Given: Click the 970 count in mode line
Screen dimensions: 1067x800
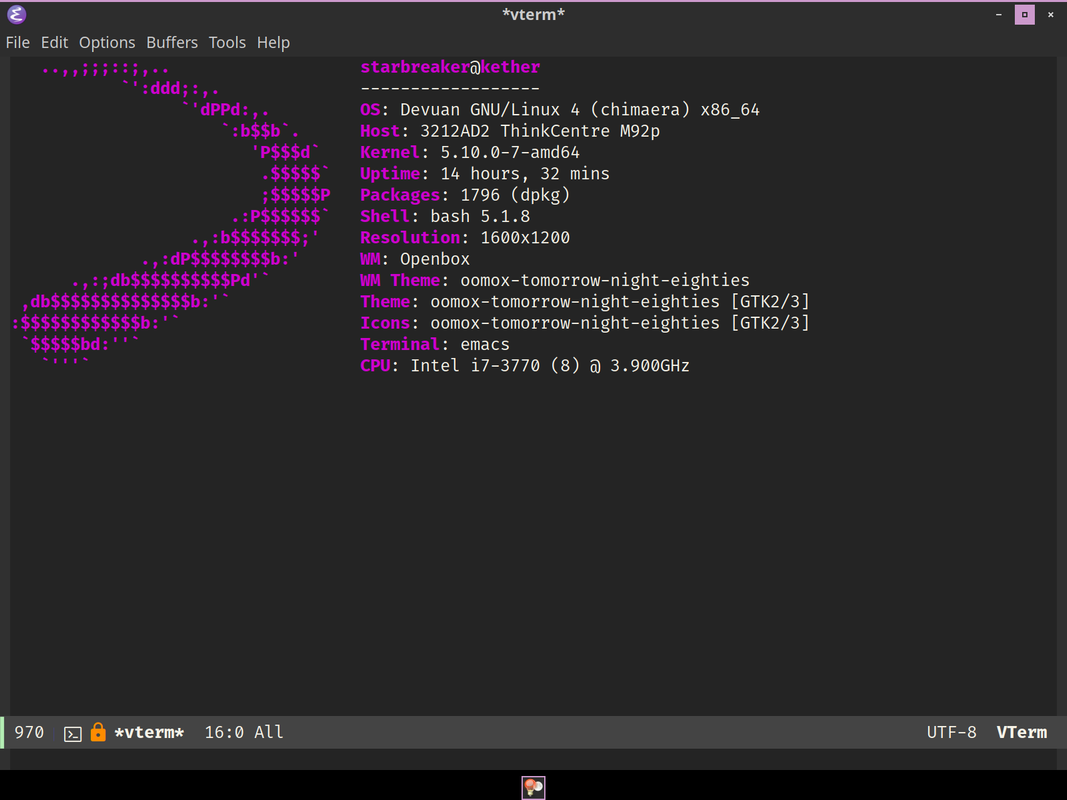Looking at the screenshot, I should 29,733.
